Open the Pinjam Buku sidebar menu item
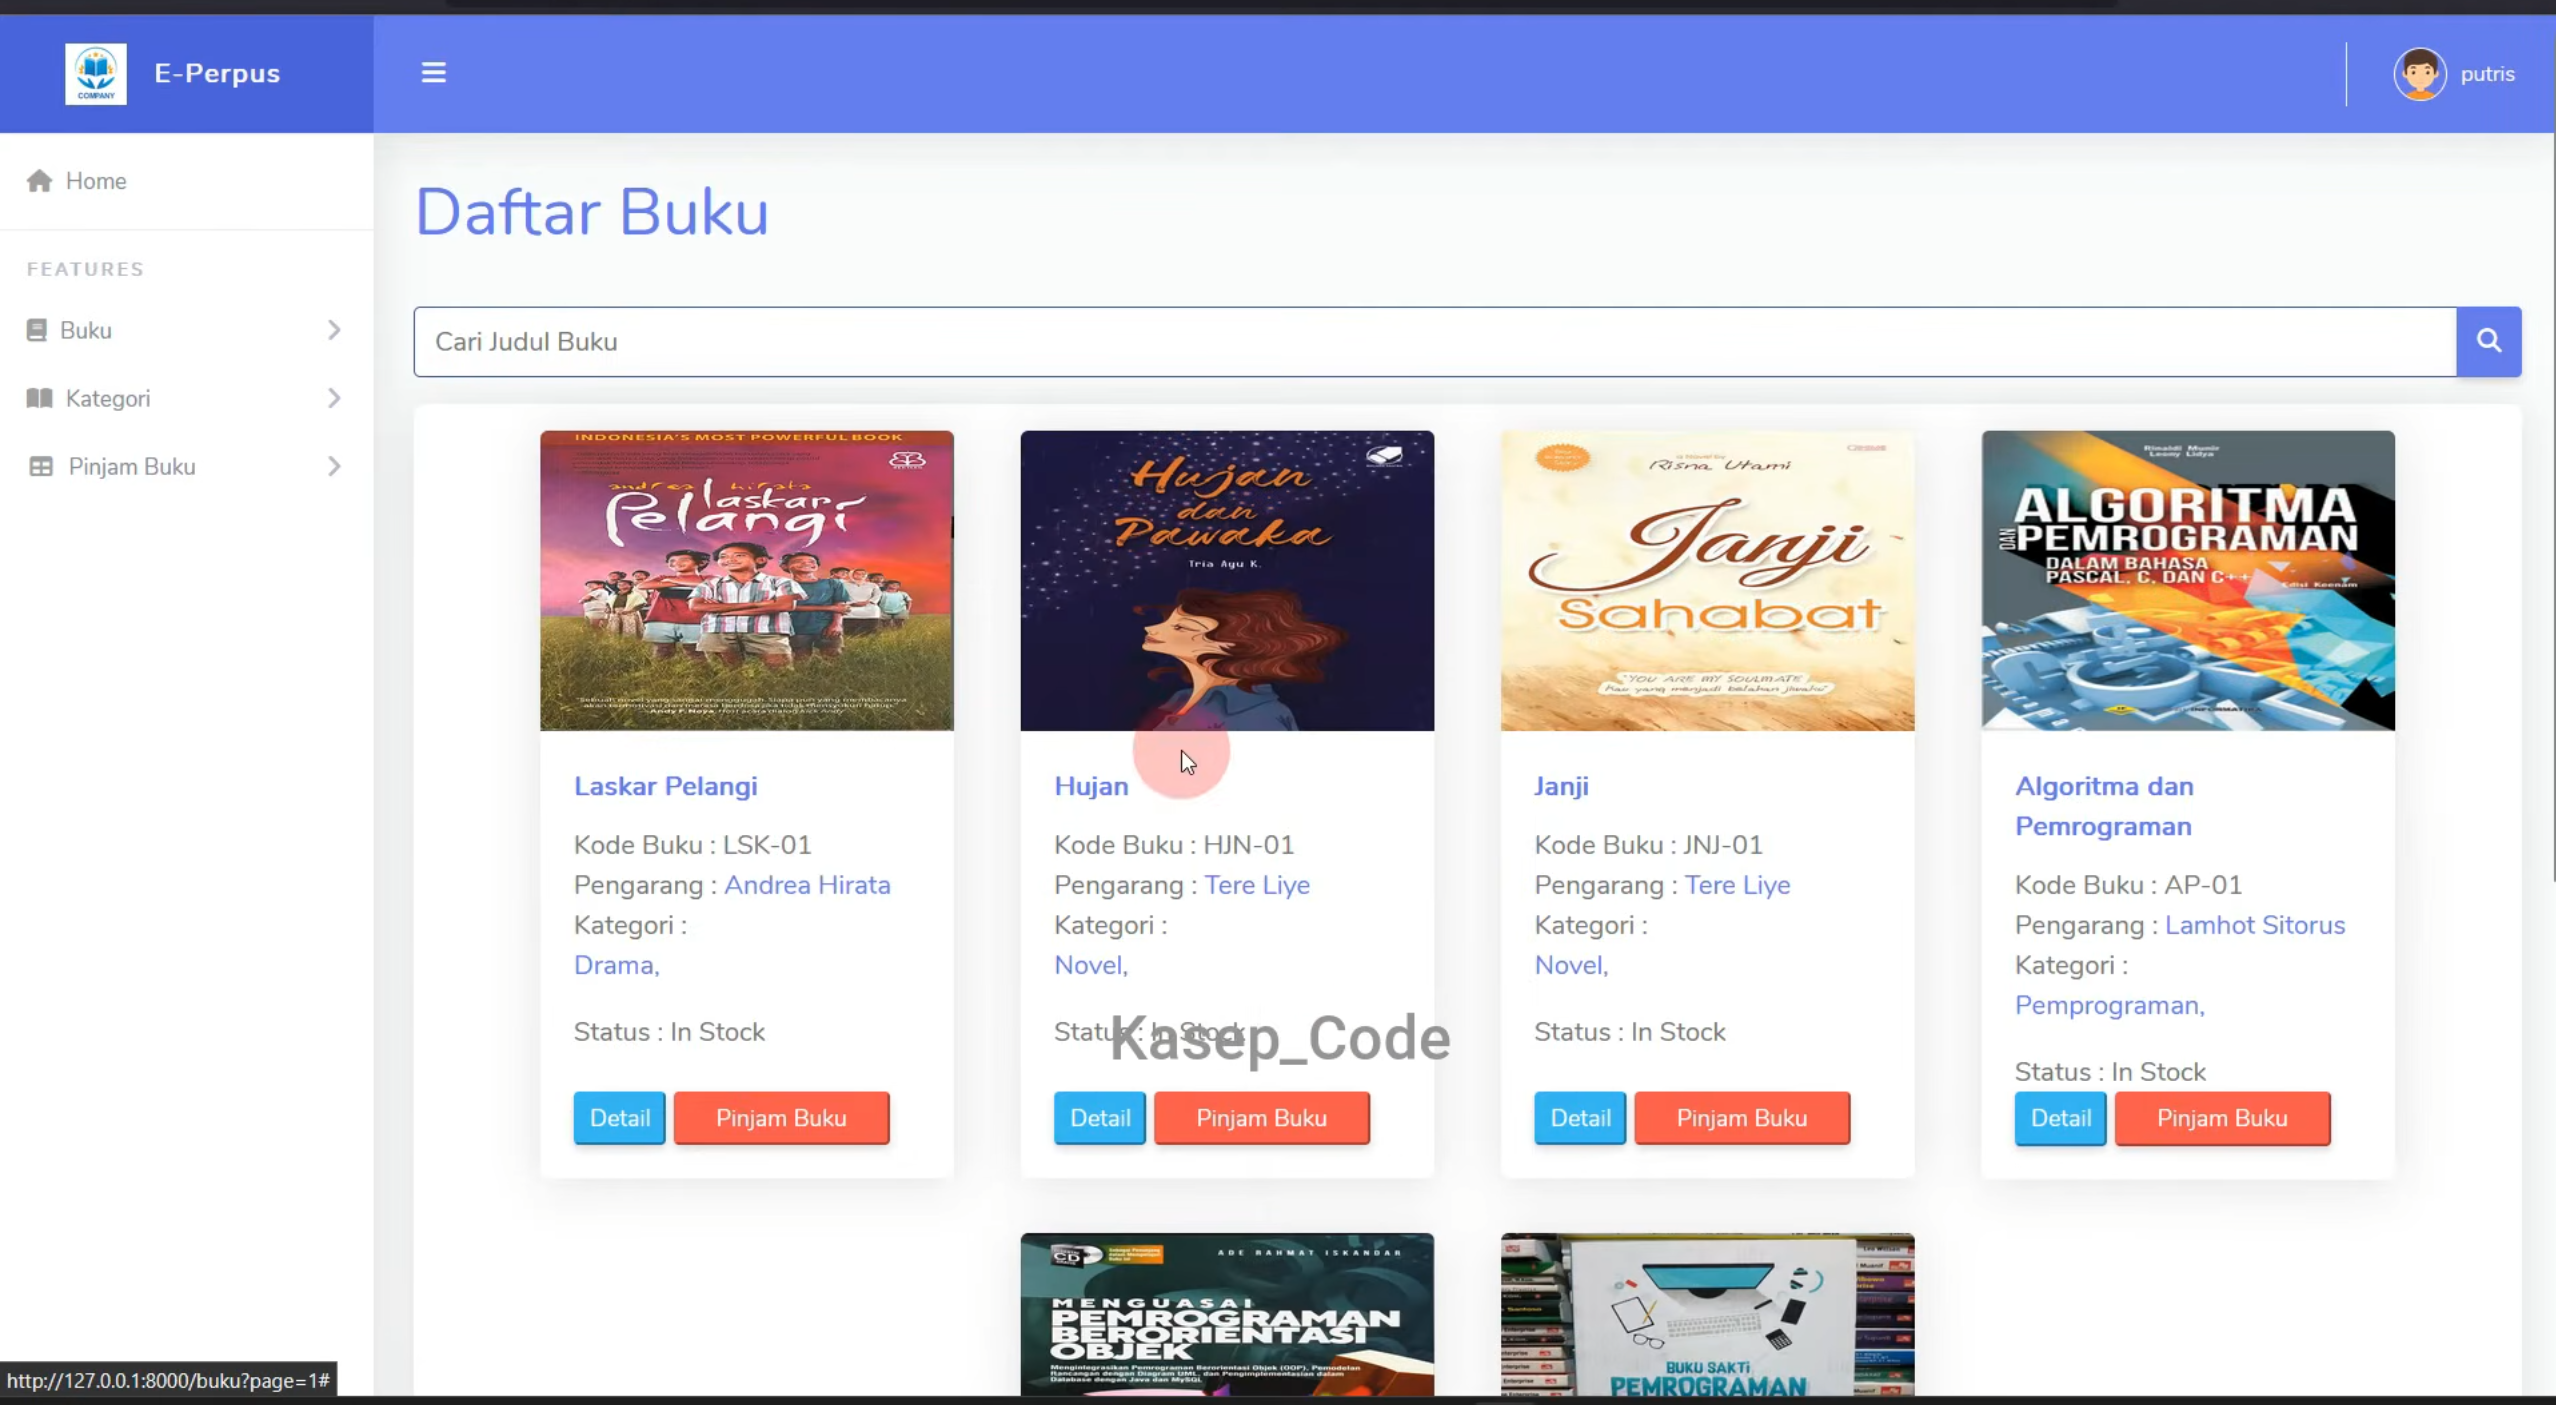The width and height of the screenshot is (2556, 1405). point(187,466)
